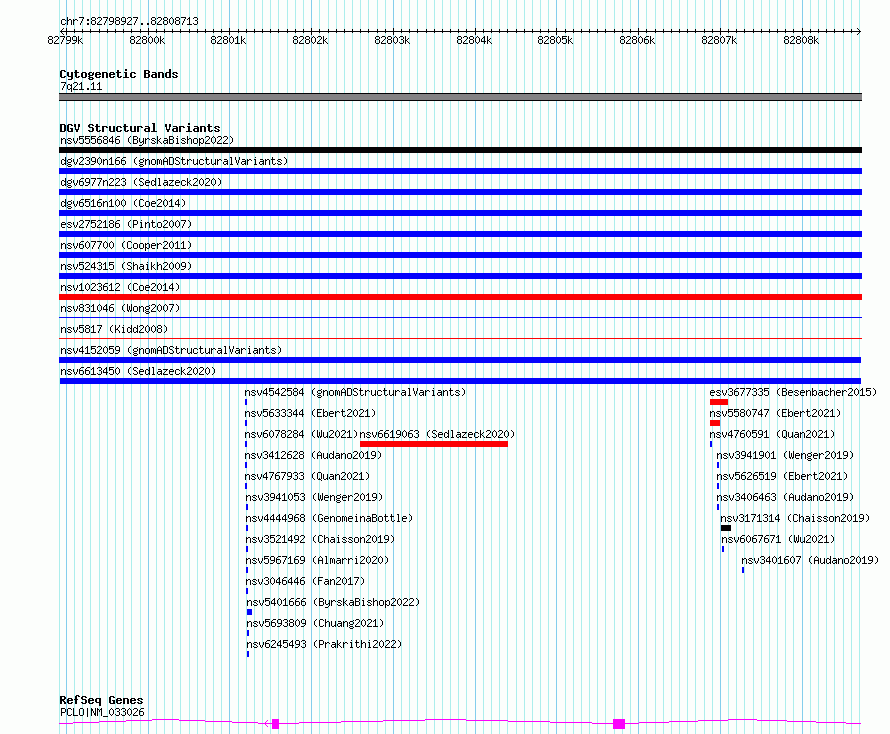
Task: Open nsv3401607 (Audano2019) variant
Action: tap(810, 560)
